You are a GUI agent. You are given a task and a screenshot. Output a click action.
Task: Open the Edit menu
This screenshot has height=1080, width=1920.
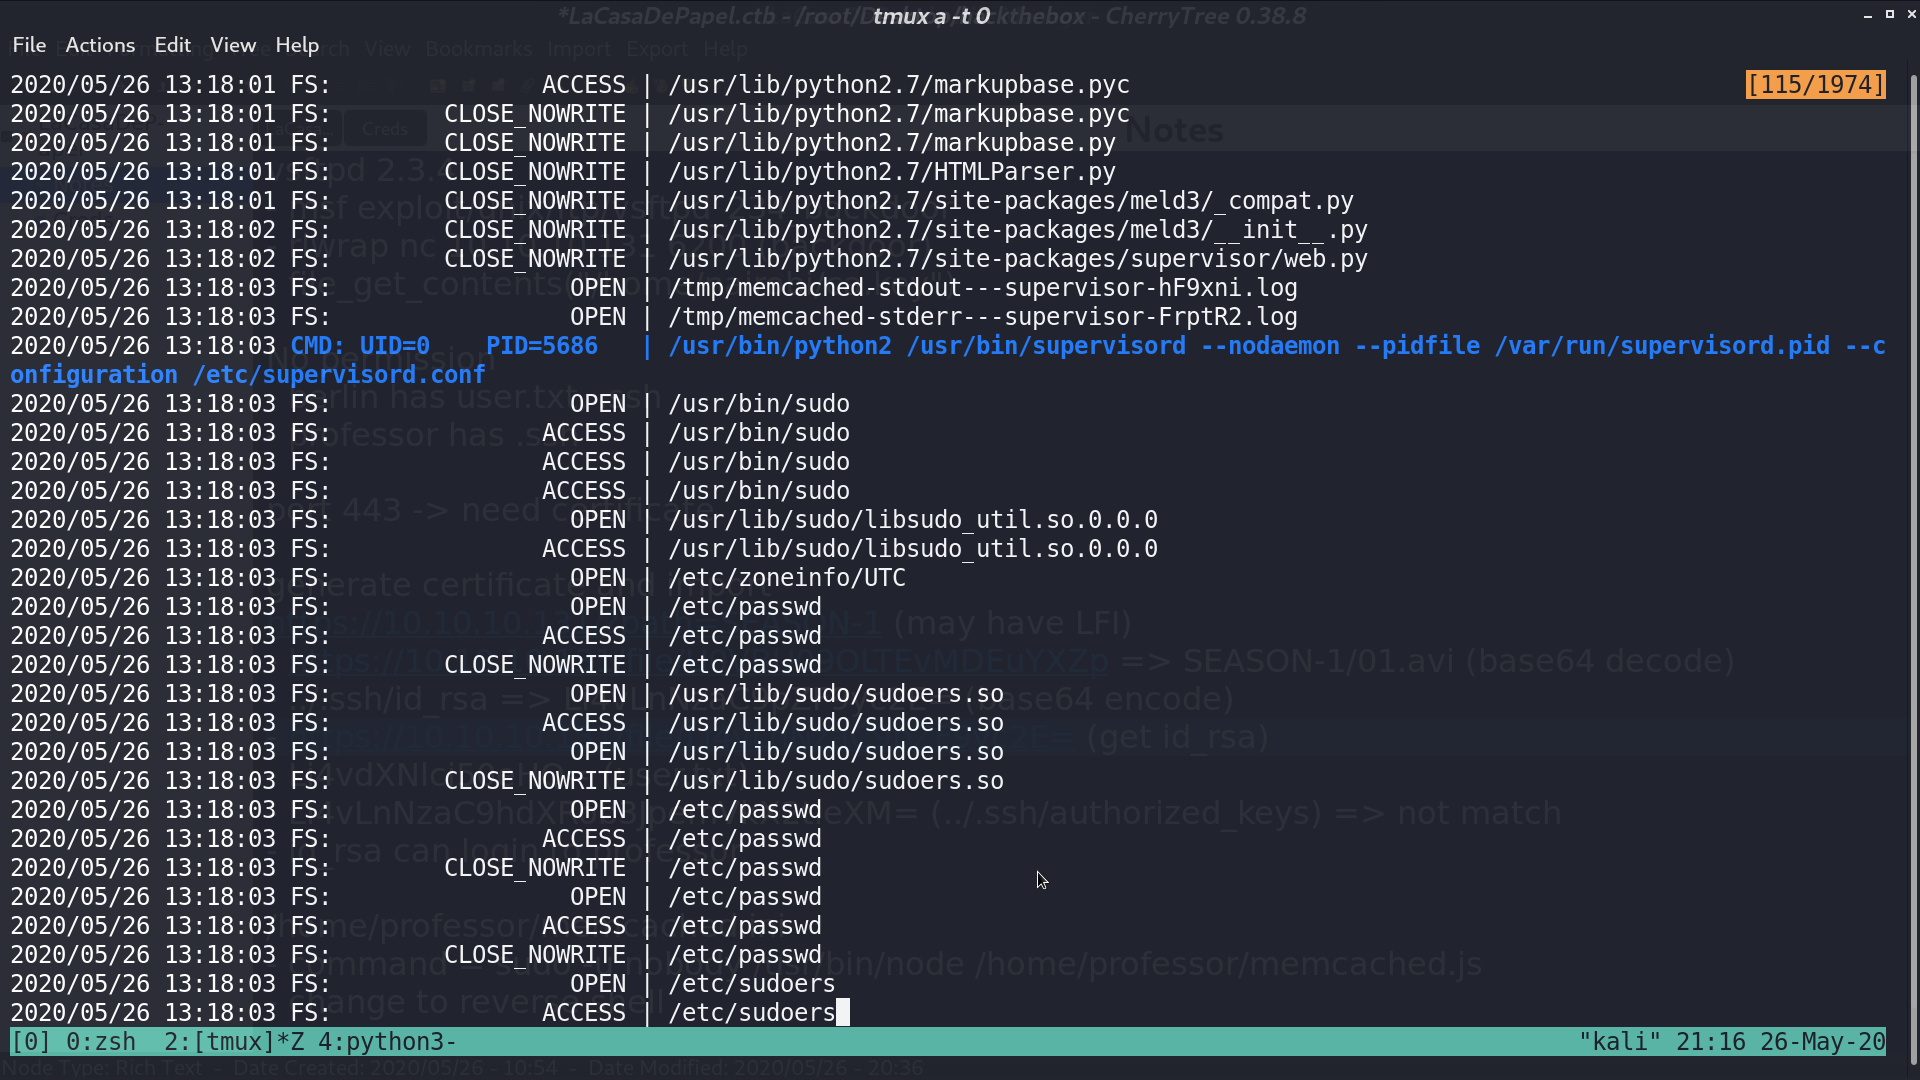point(172,45)
